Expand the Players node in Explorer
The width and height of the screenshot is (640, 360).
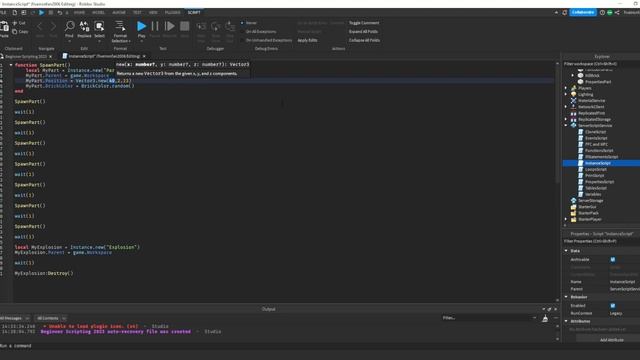pyautogui.click(x=566, y=88)
